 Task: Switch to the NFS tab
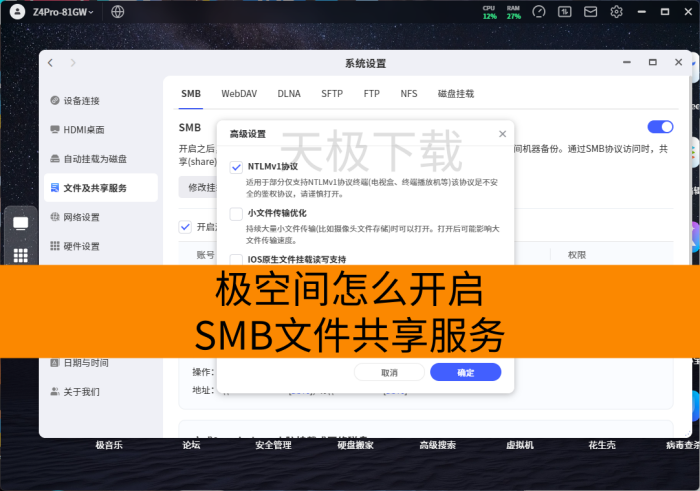tap(408, 94)
